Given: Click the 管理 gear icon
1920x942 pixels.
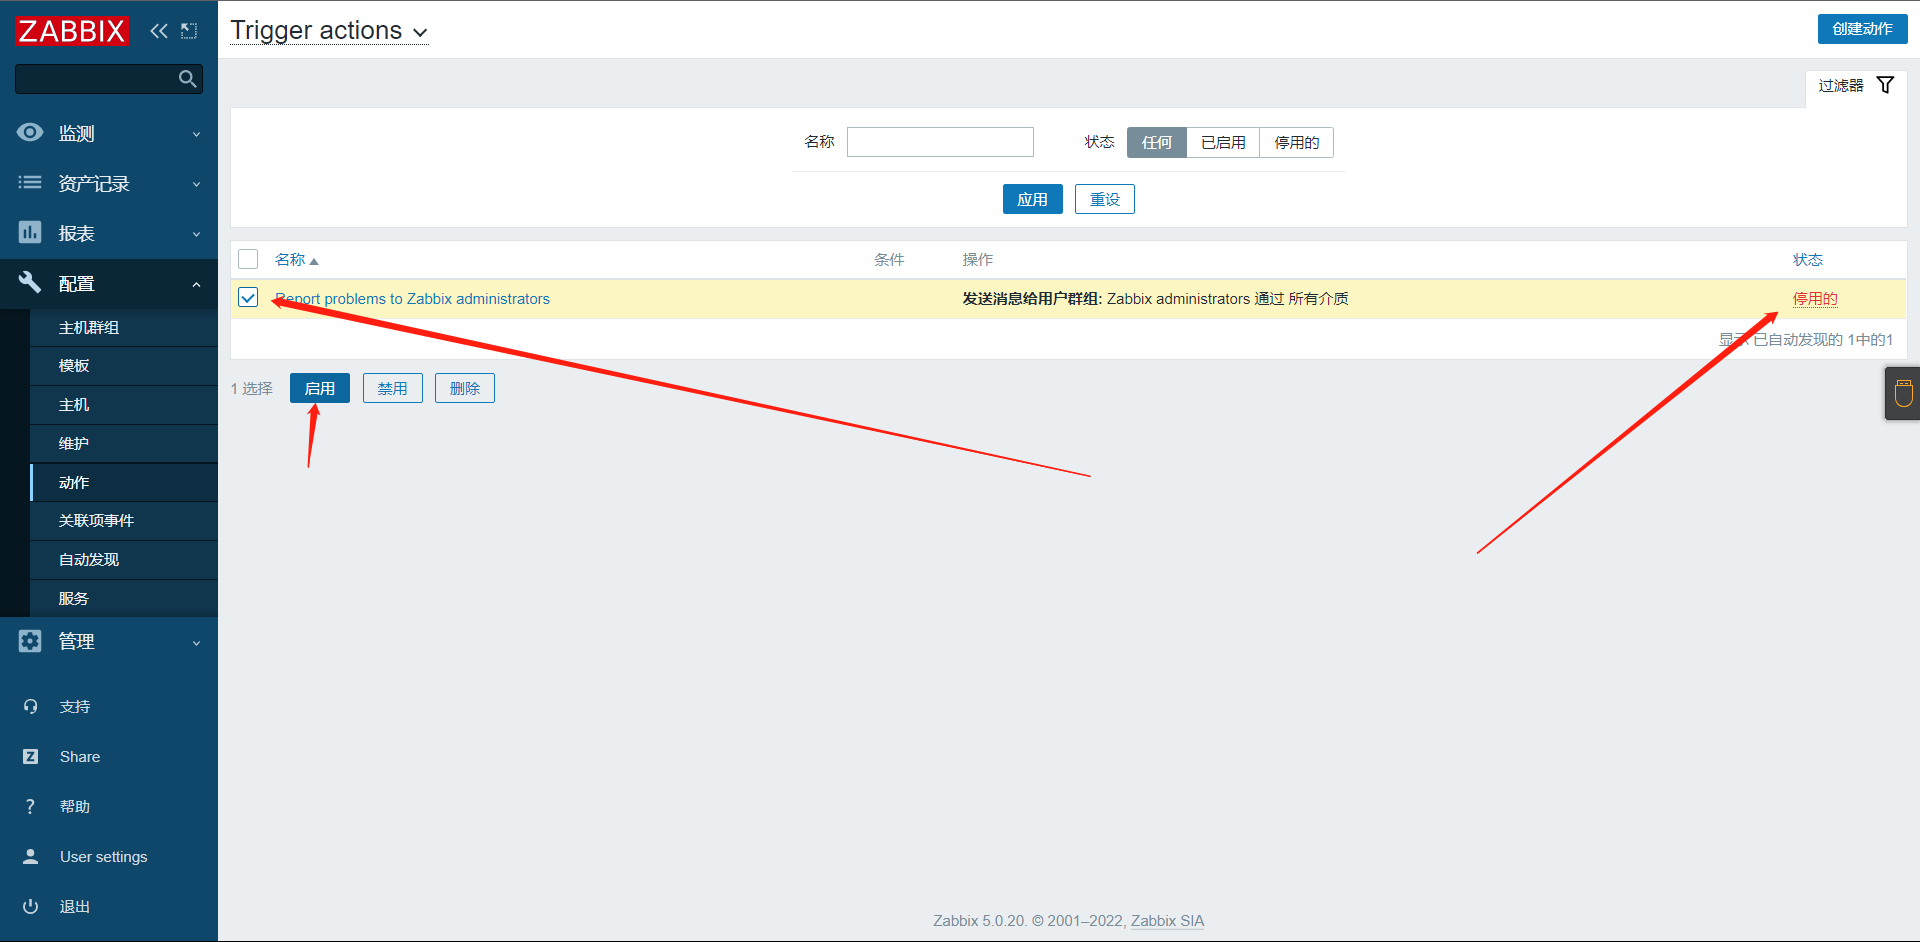Looking at the screenshot, I should tap(30, 641).
